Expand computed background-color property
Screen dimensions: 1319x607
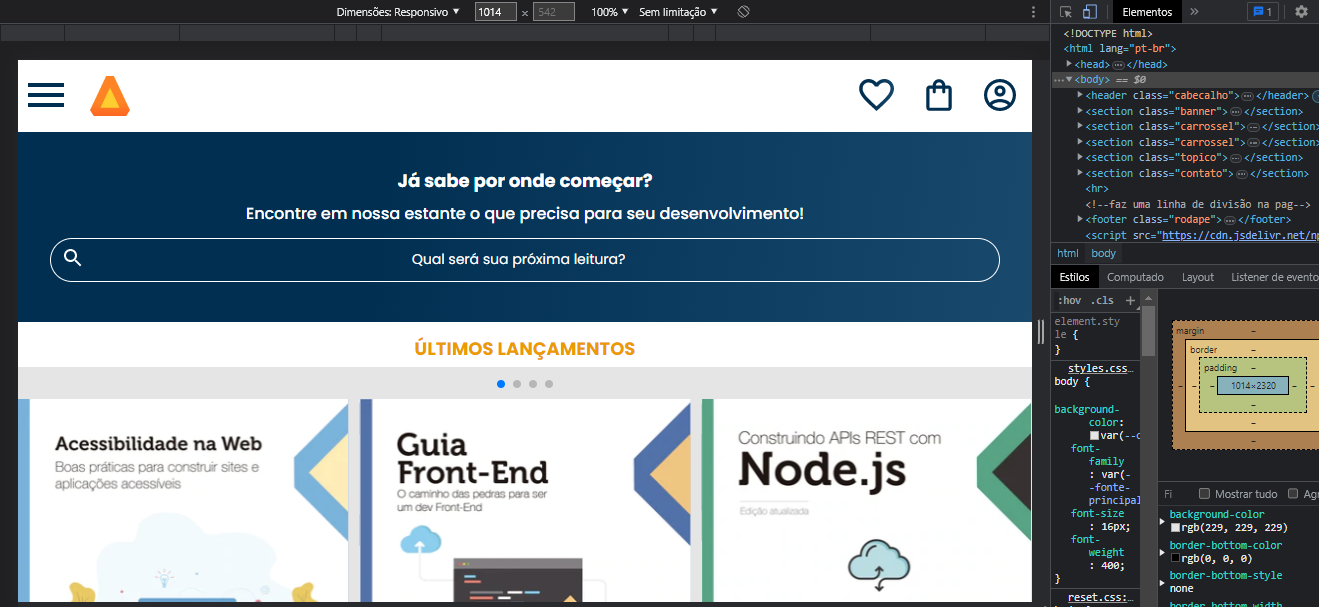coord(1162,521)
